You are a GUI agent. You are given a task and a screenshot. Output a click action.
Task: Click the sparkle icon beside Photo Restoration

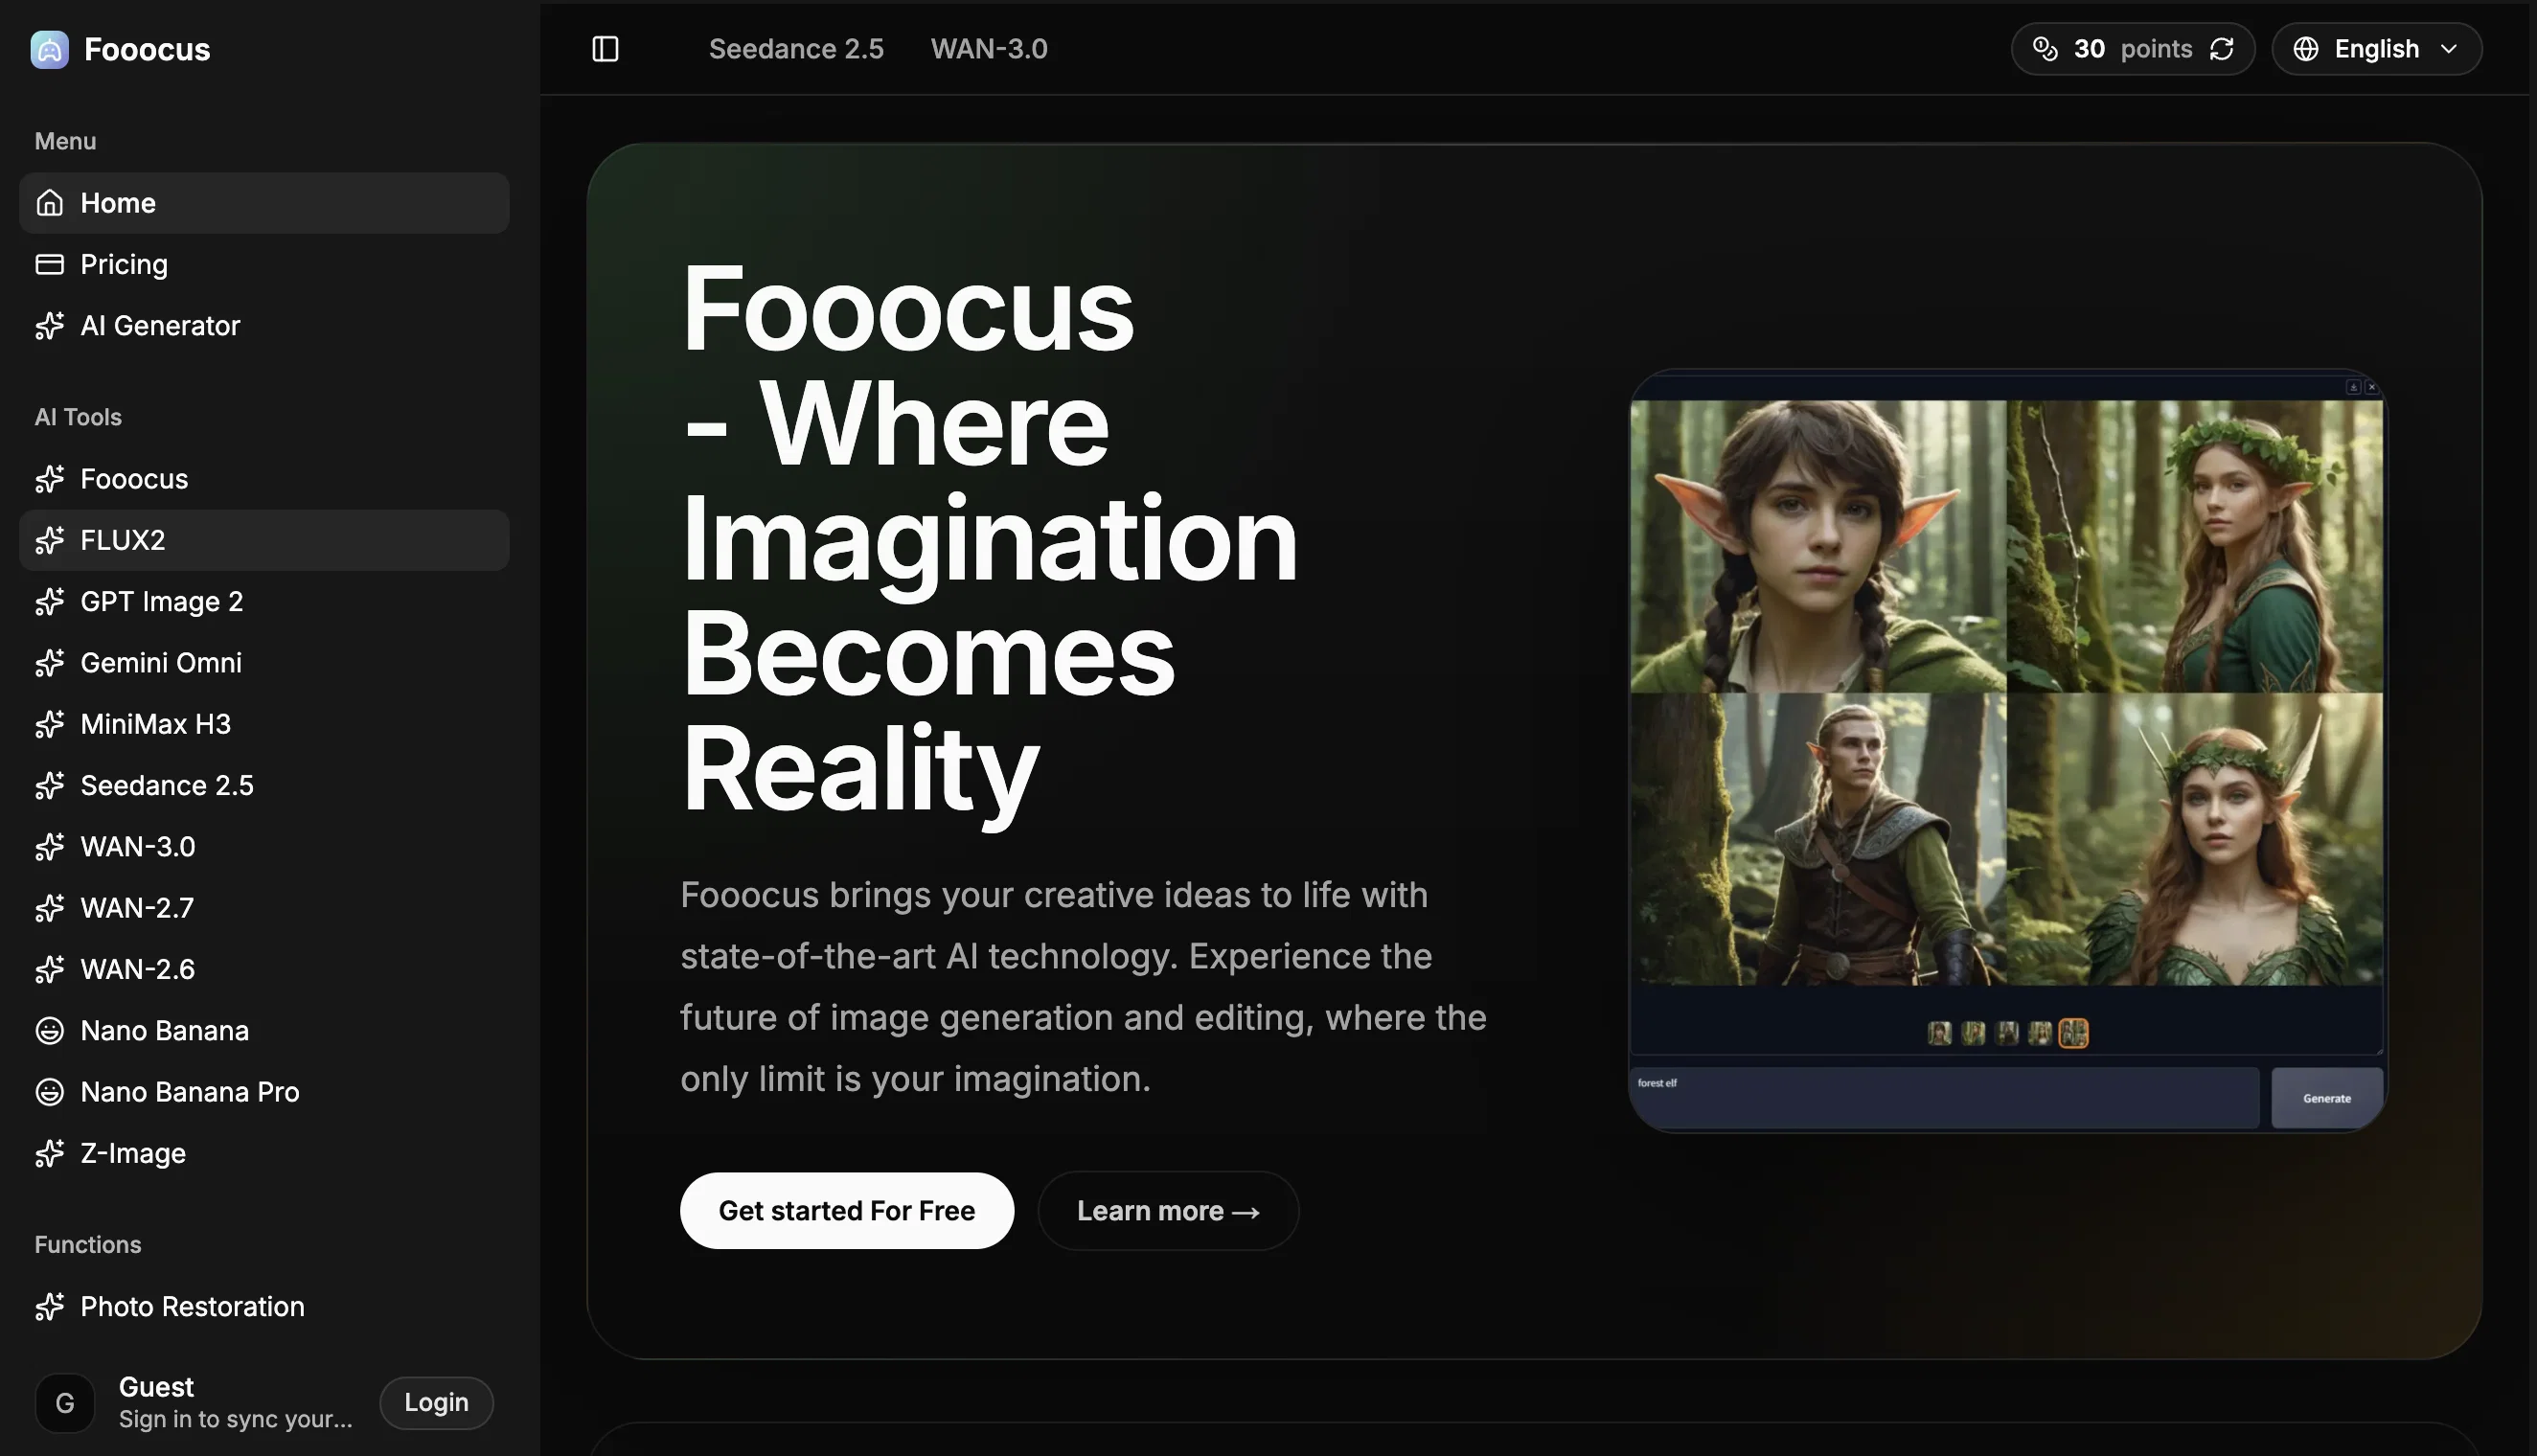click(x=49, y=1306)
